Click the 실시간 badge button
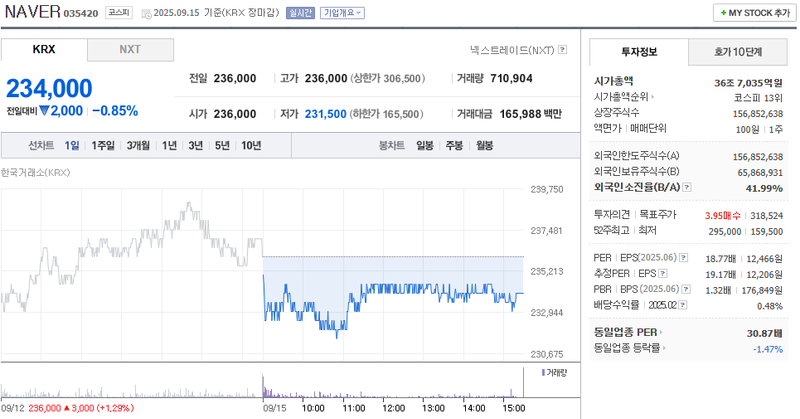The image size is (800, 419). [x=301, y=13]
